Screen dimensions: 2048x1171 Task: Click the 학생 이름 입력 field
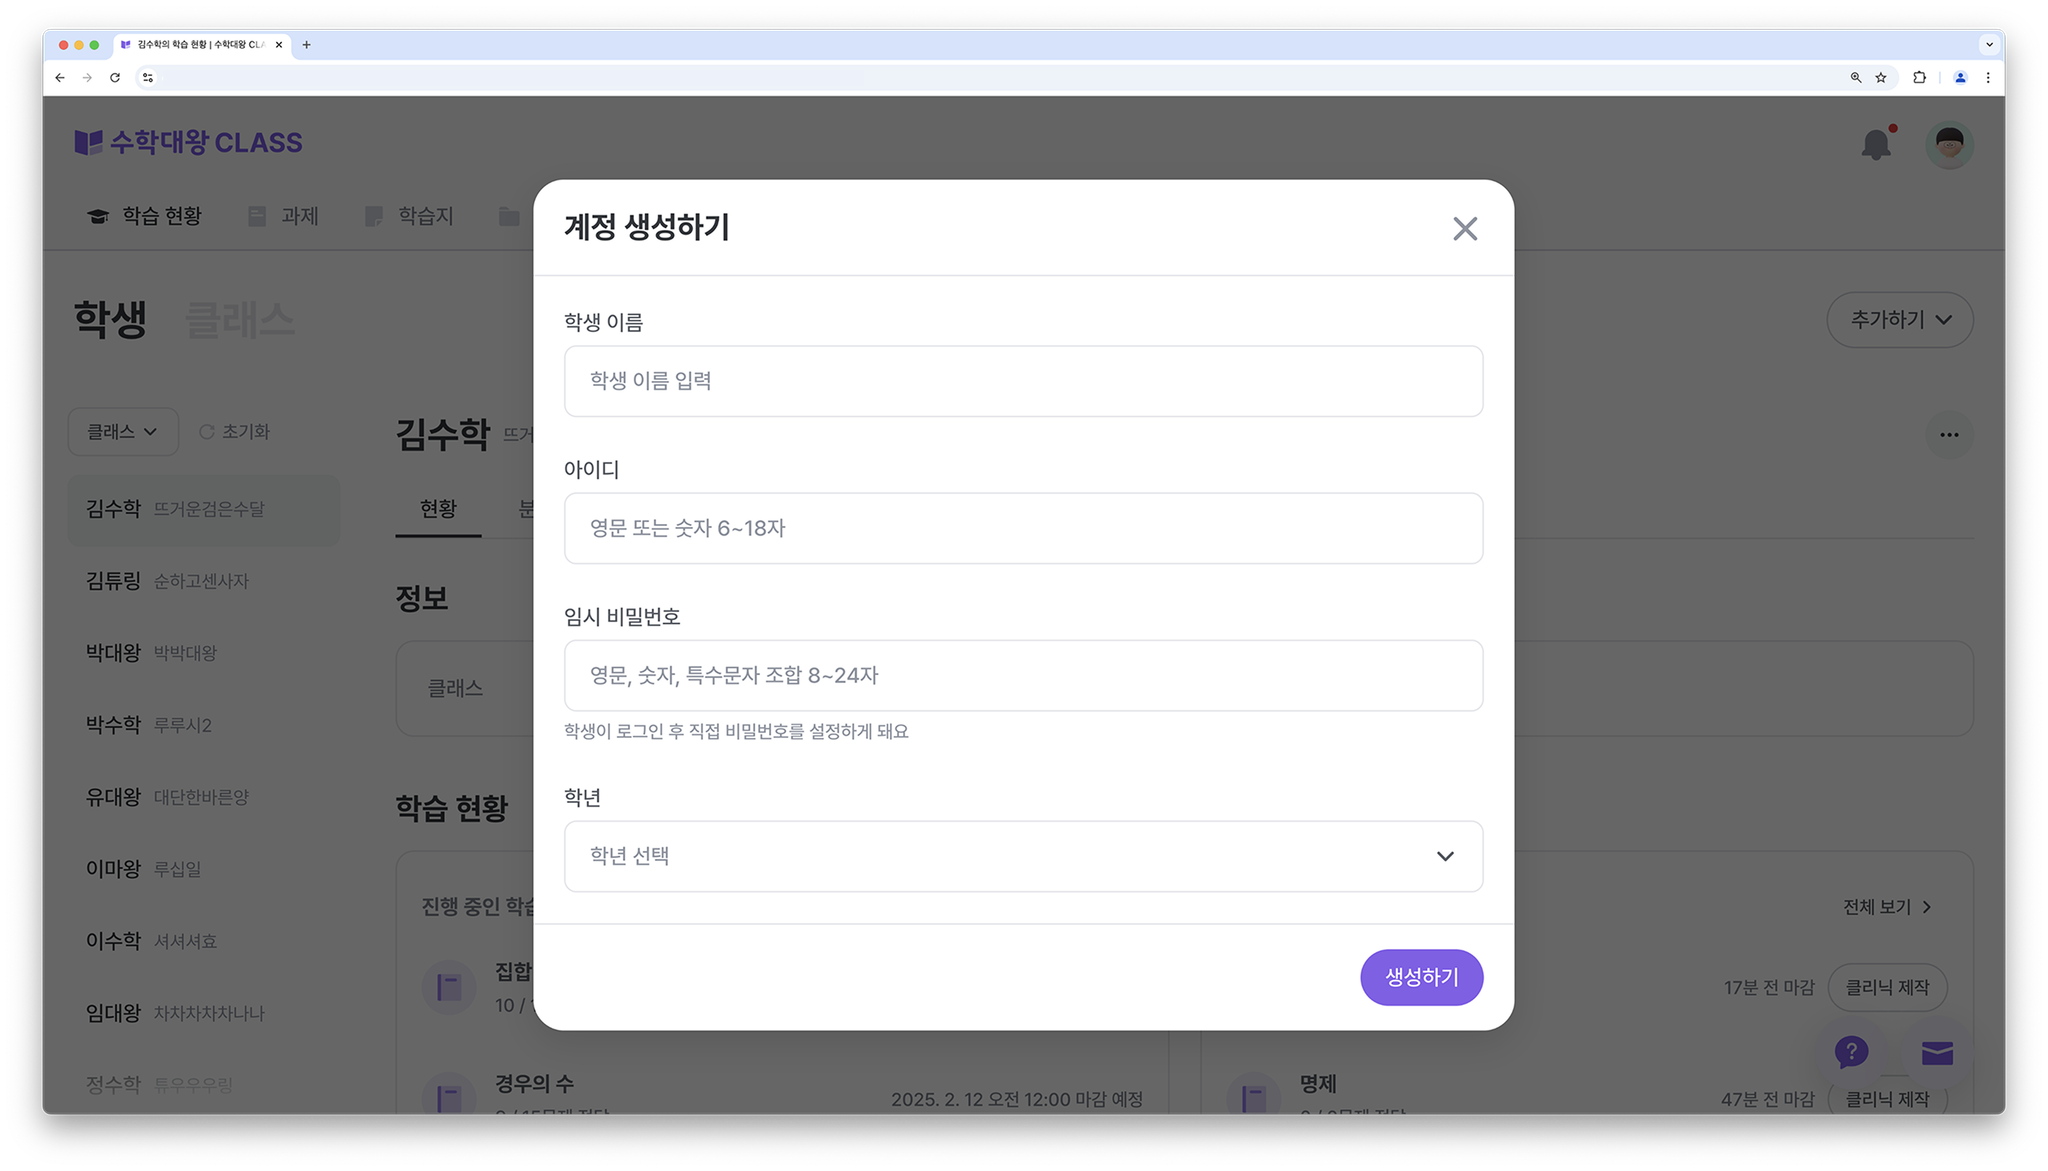pyautogui.click(x=1023, y=381)
